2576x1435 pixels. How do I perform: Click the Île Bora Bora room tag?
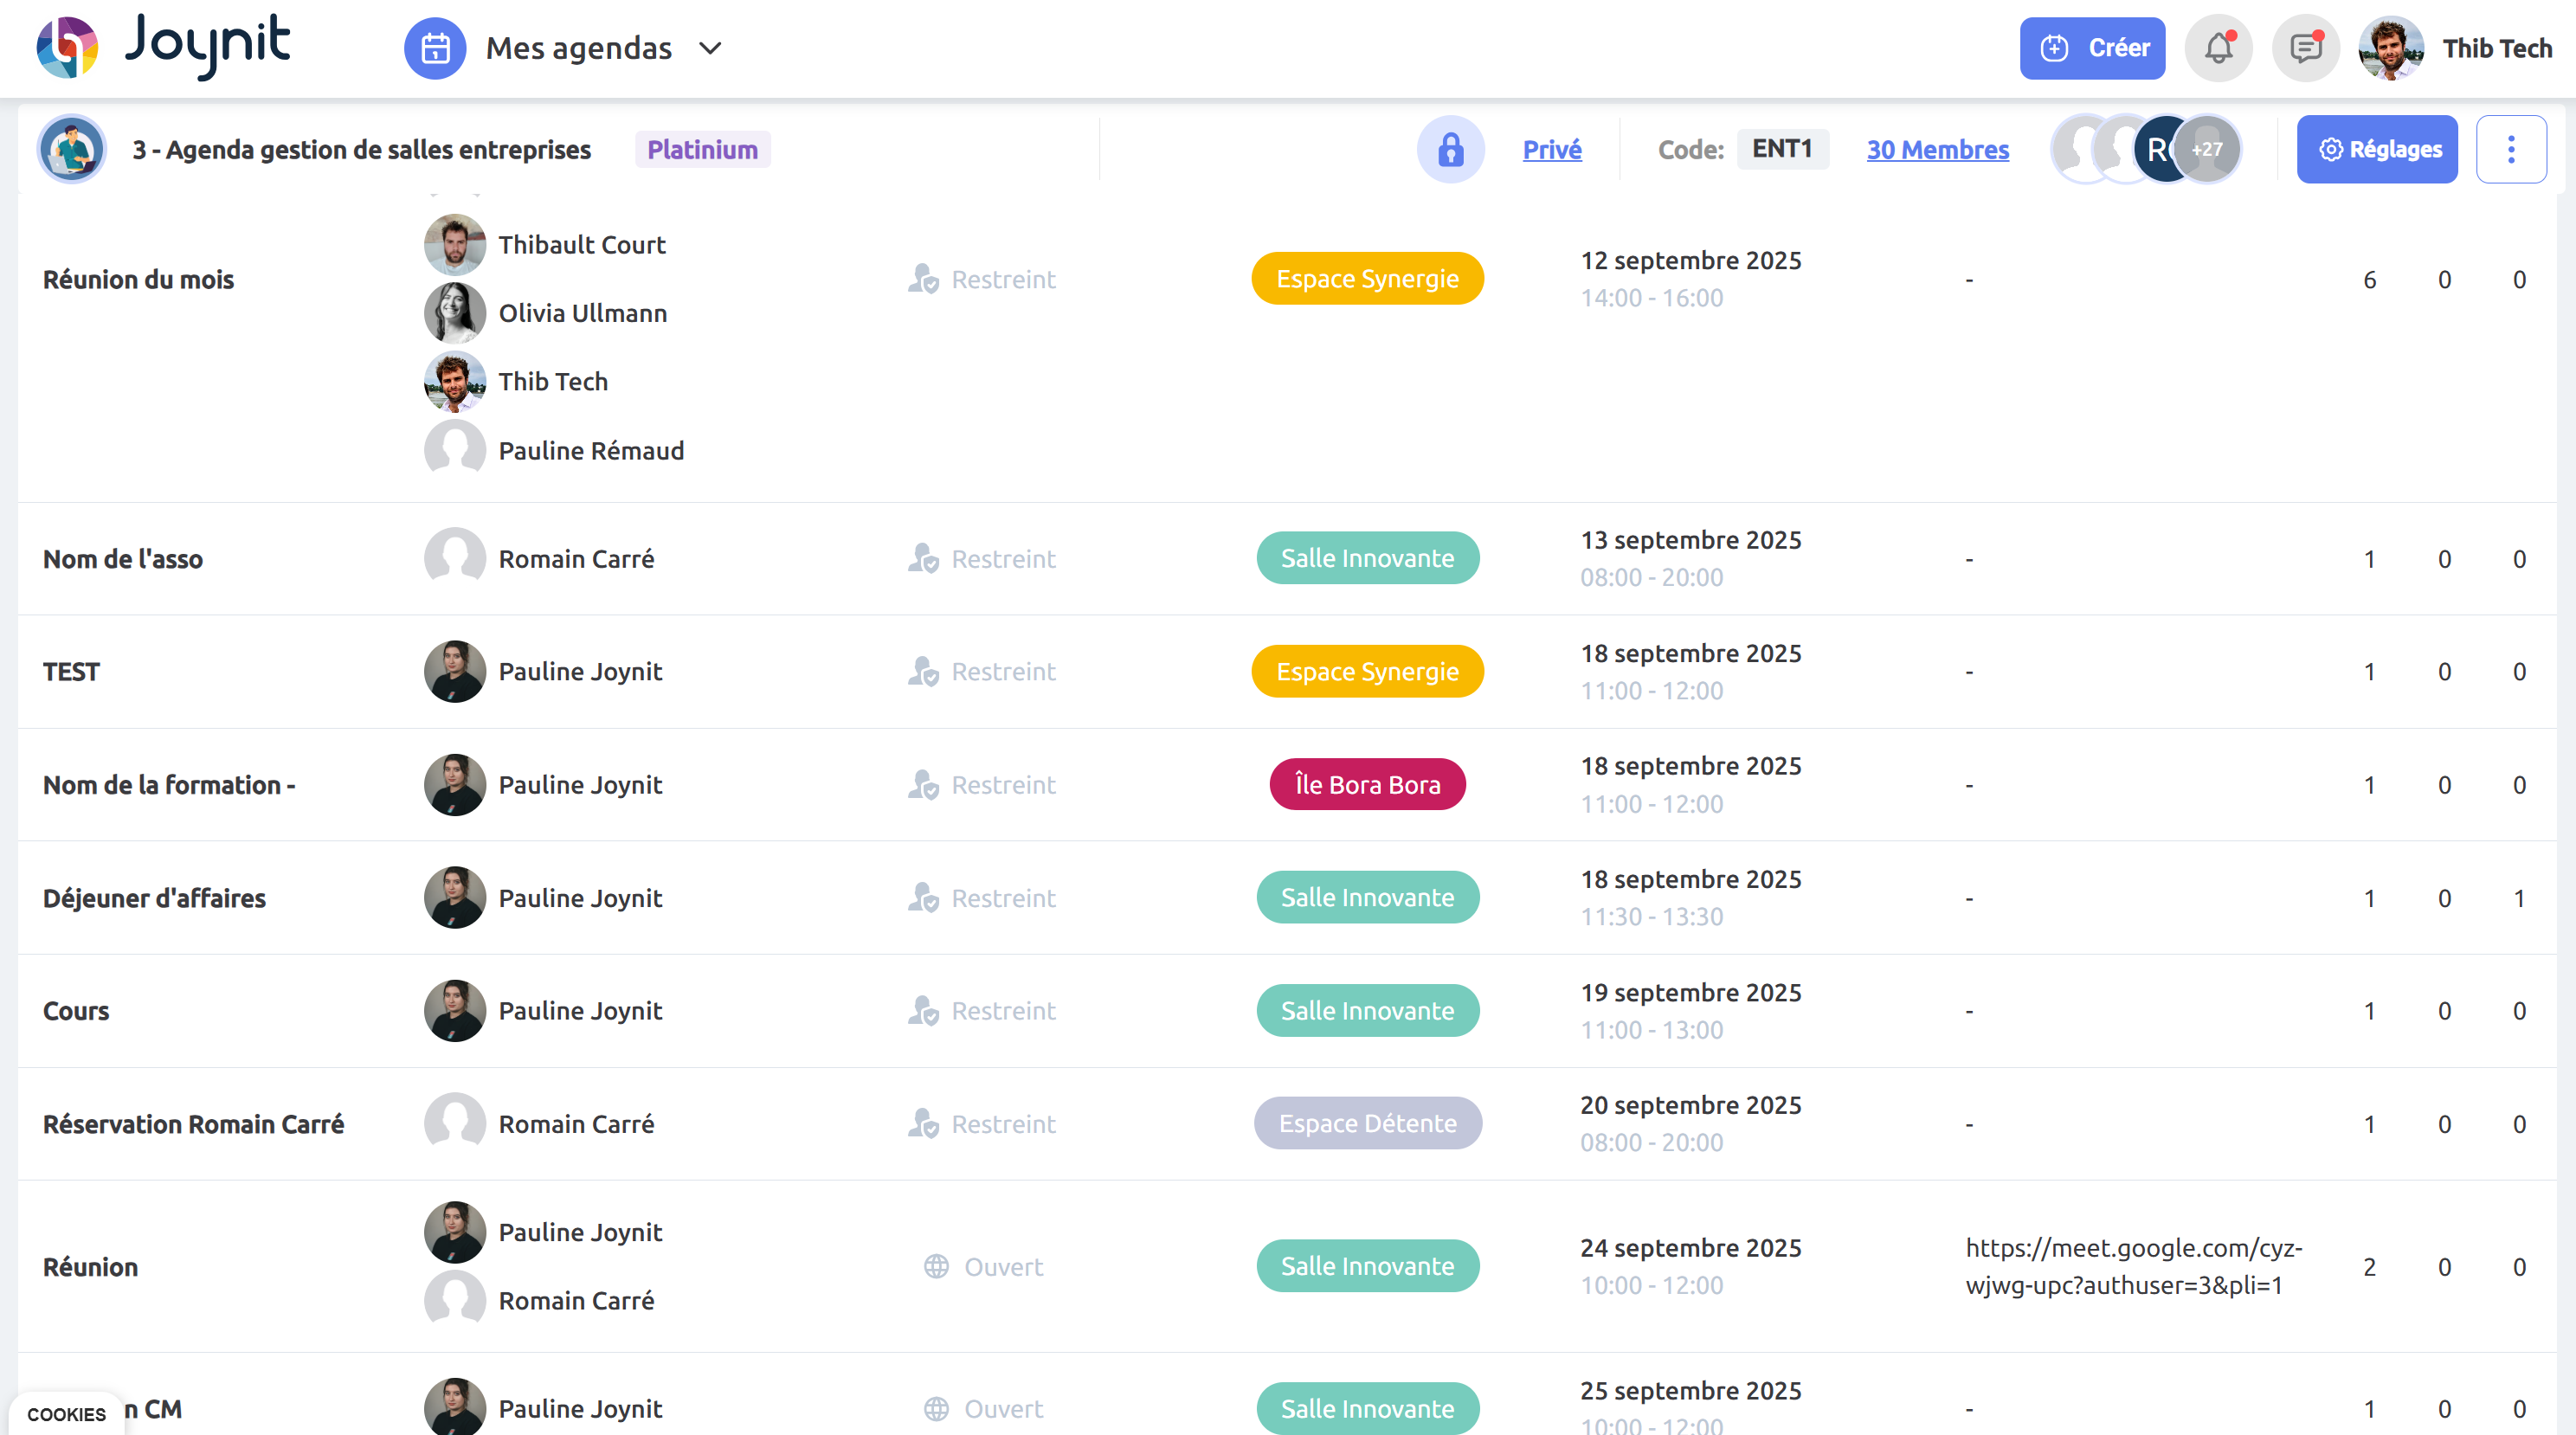tap(1367, 785)
